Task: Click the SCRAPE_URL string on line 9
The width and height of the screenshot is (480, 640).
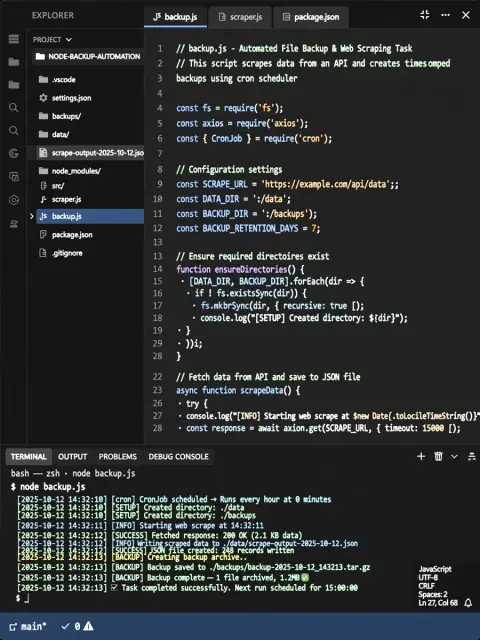Action: (326, 184)
